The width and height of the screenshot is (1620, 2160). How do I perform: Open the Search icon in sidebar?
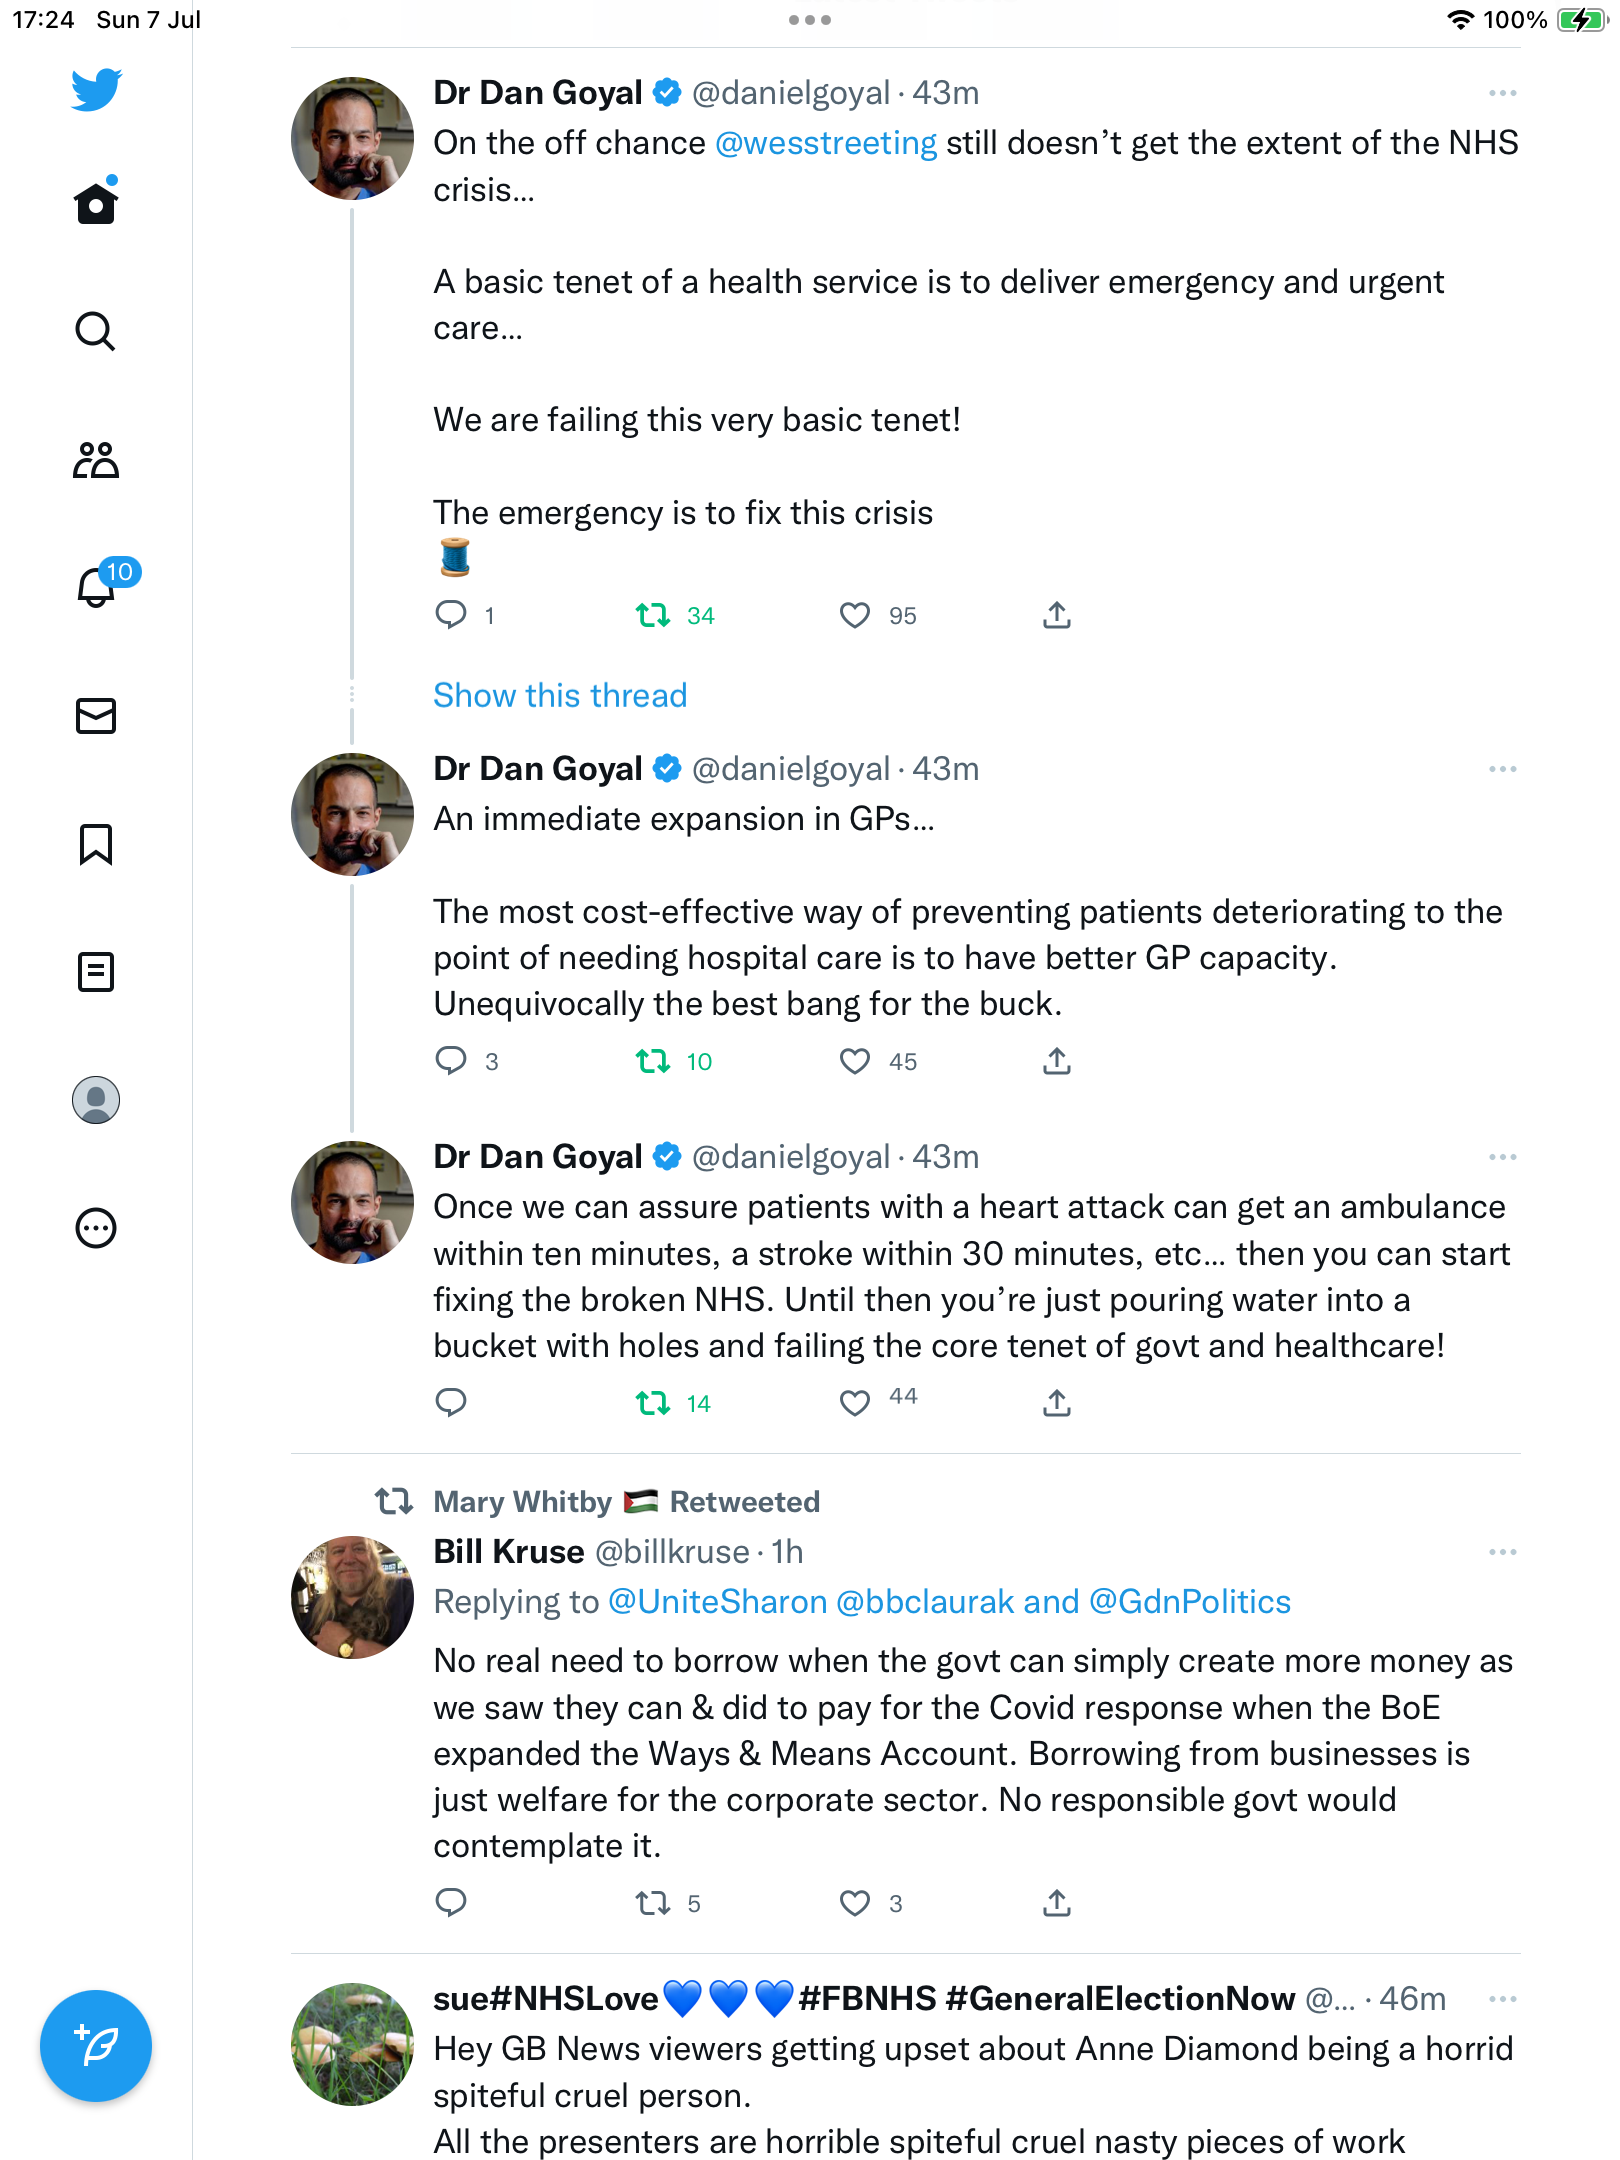click(x=95, y=331)
